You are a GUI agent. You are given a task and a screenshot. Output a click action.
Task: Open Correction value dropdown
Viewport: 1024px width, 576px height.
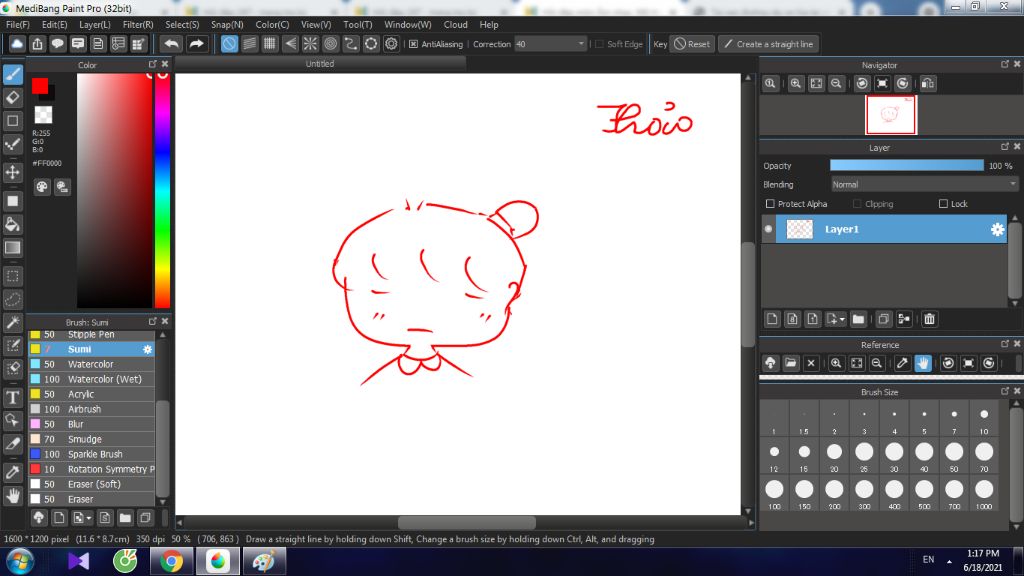(x=581, y=44)
